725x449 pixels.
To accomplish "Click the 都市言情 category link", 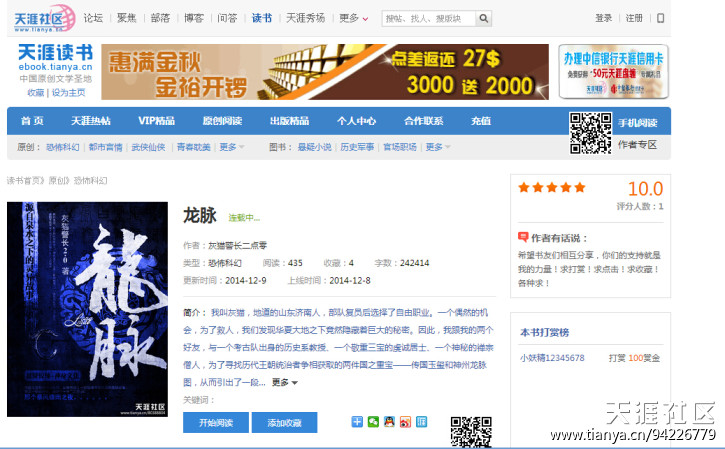I will tap(105, 147).
